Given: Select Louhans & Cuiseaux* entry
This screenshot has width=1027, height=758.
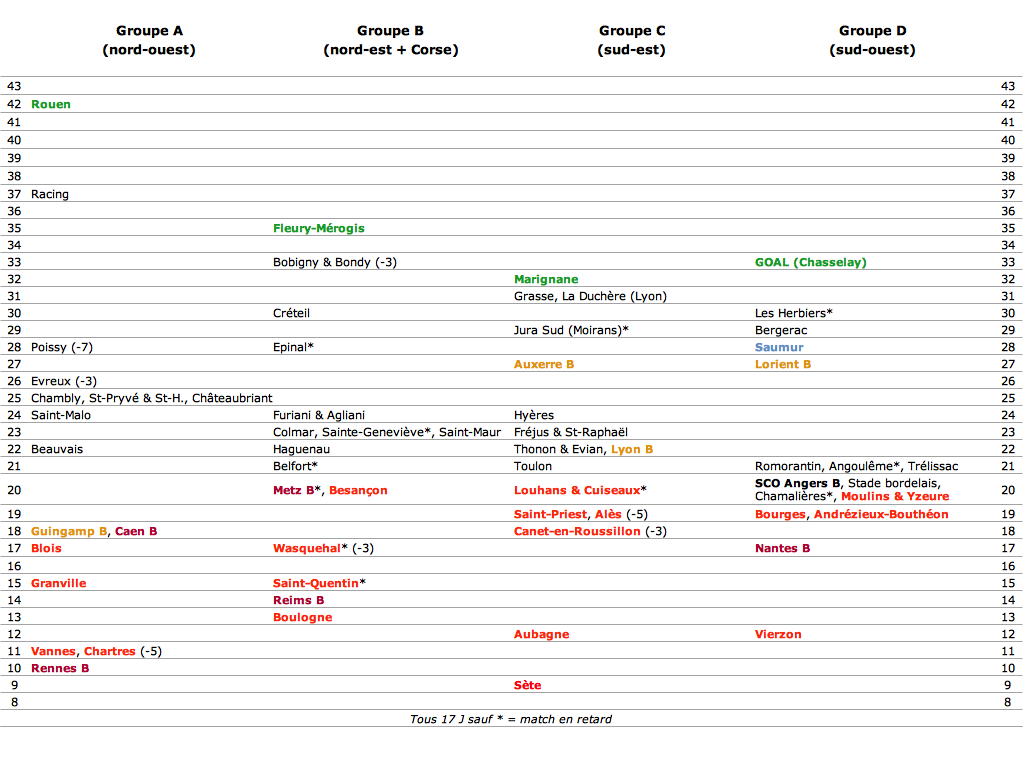Looking at the screenshot, I should pos(580,490).
